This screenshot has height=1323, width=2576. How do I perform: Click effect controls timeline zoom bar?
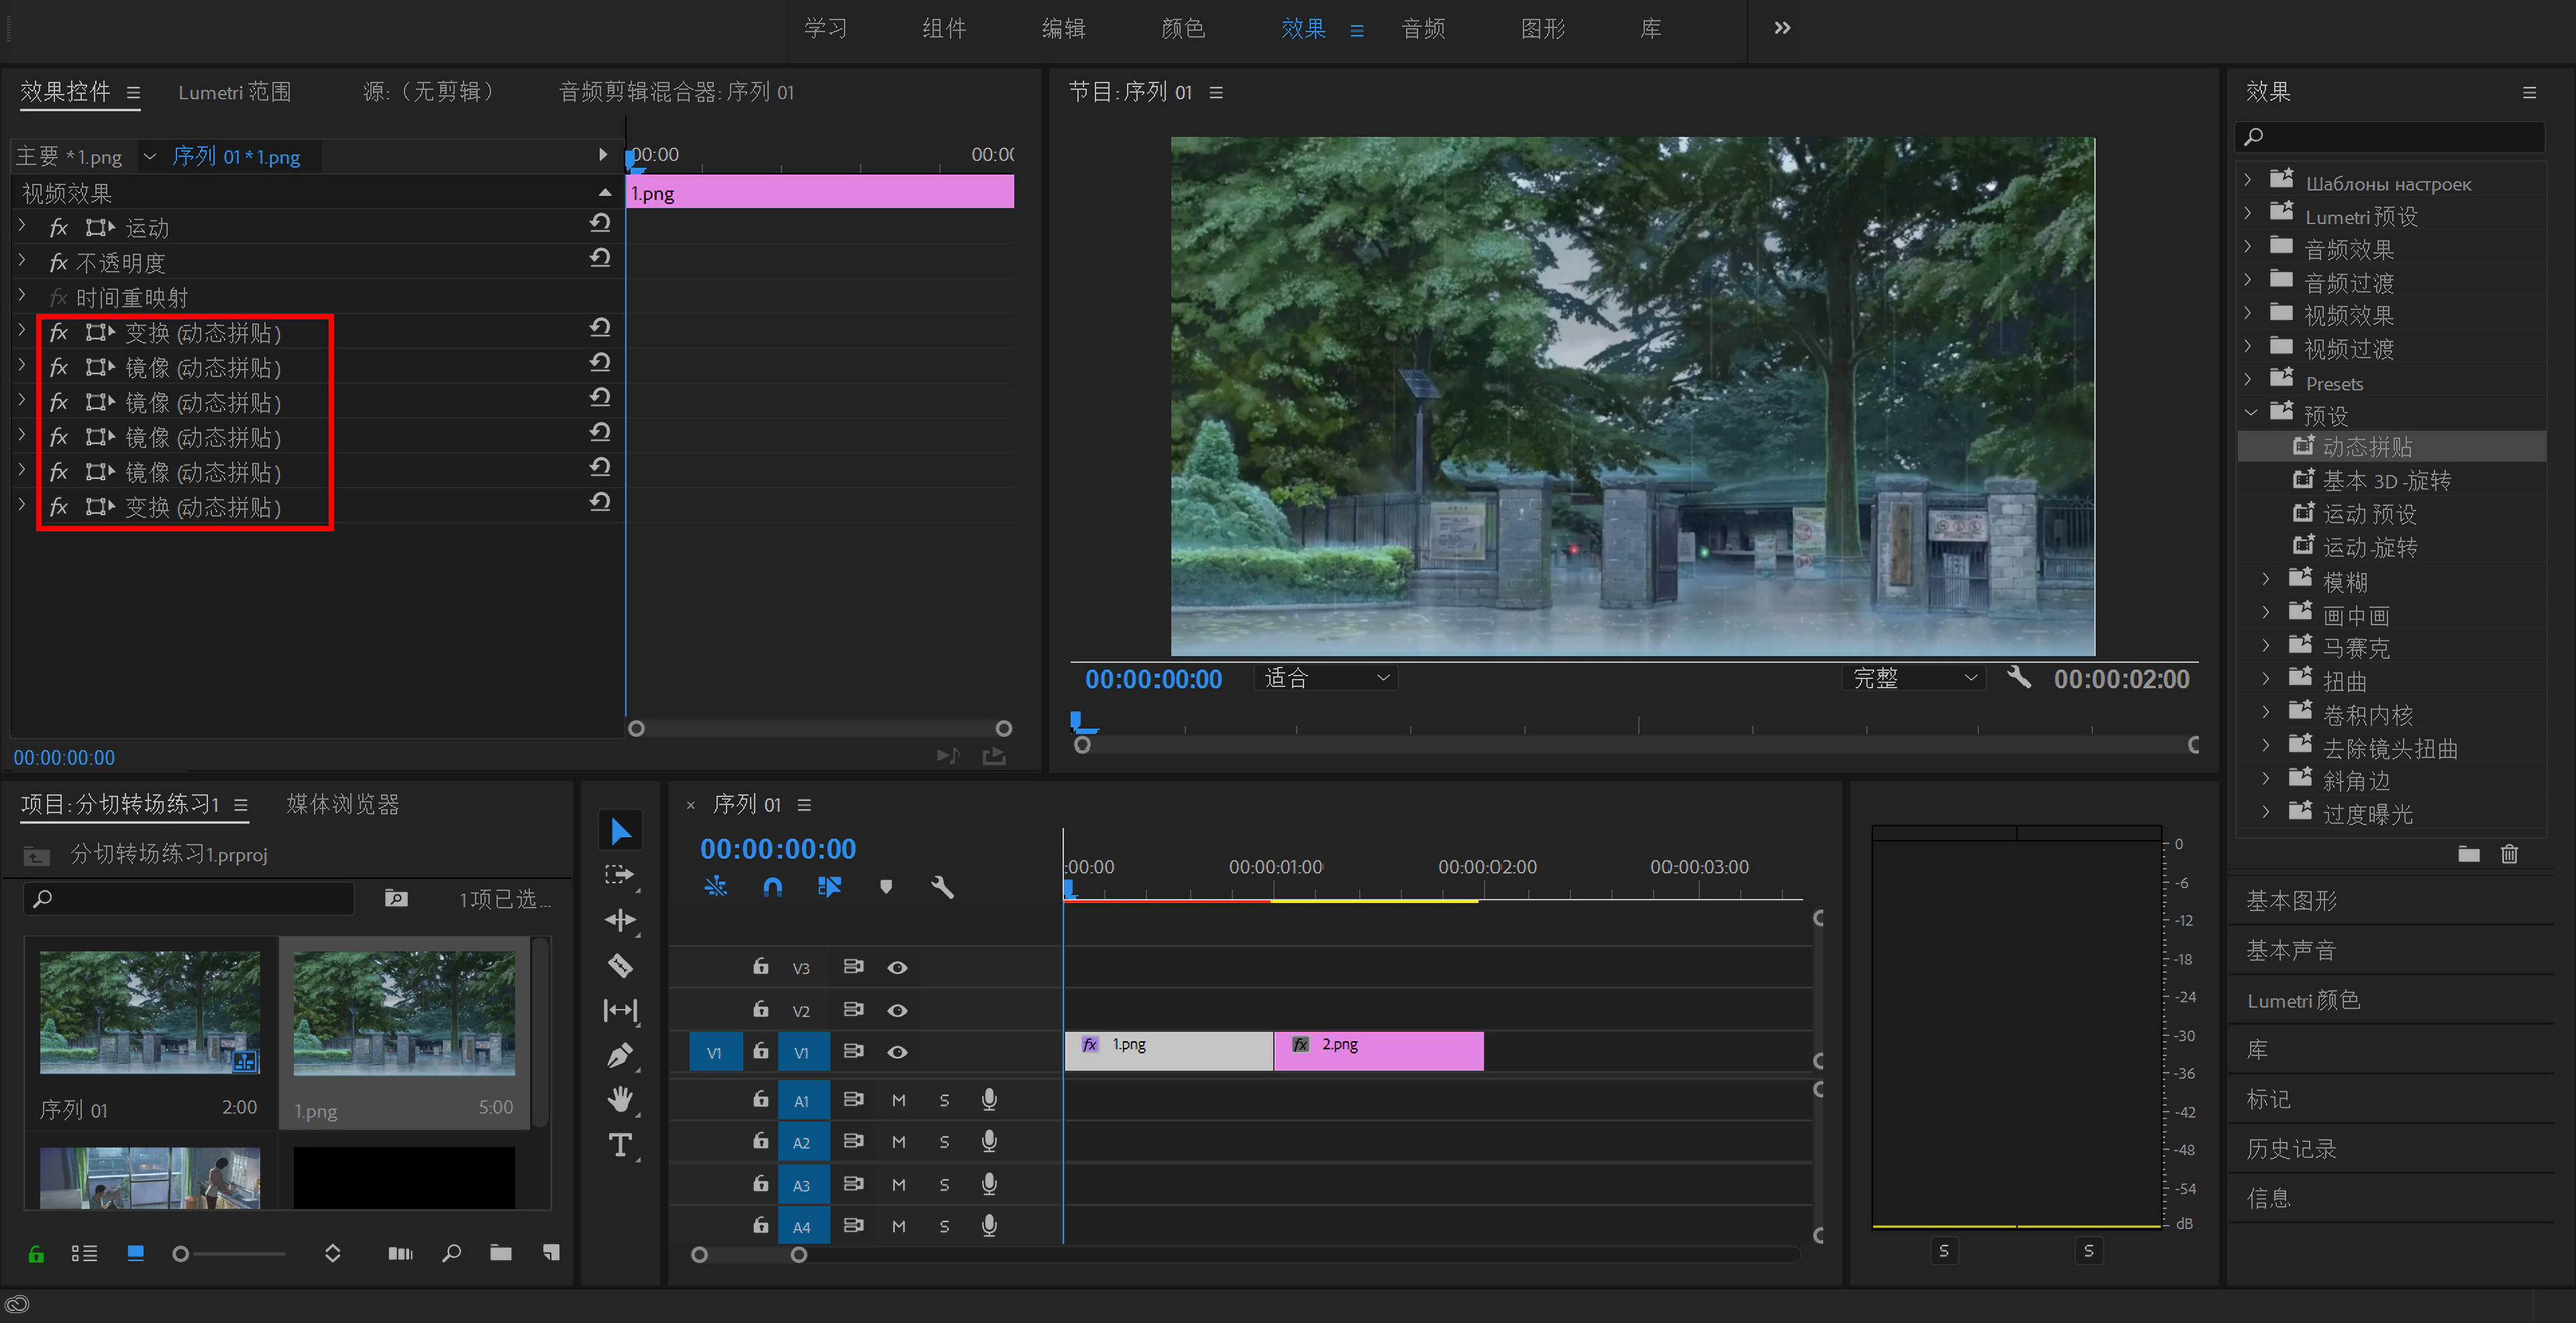tap(820, 728)
